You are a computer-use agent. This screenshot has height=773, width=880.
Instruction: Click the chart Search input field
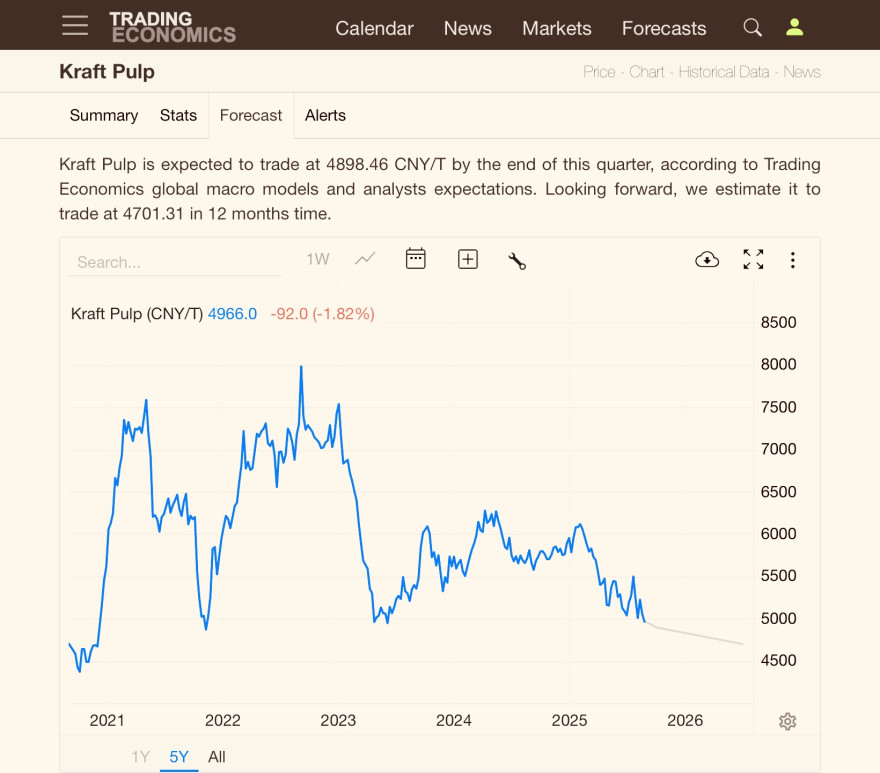pyautogui.click(x=173, y=262)
